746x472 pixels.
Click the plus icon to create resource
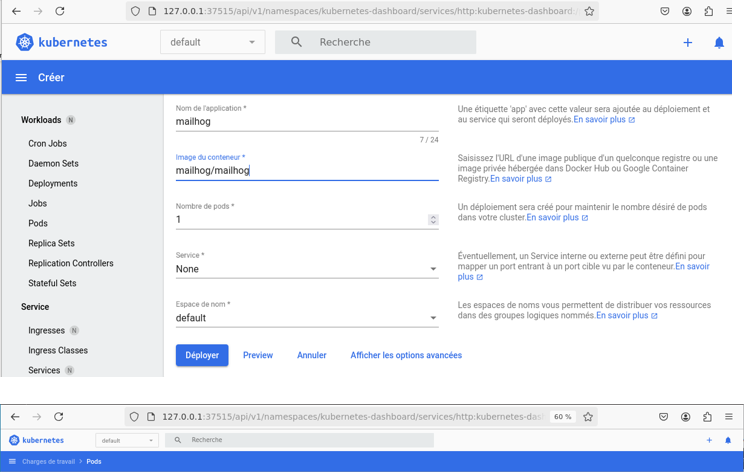pos(687,43)
